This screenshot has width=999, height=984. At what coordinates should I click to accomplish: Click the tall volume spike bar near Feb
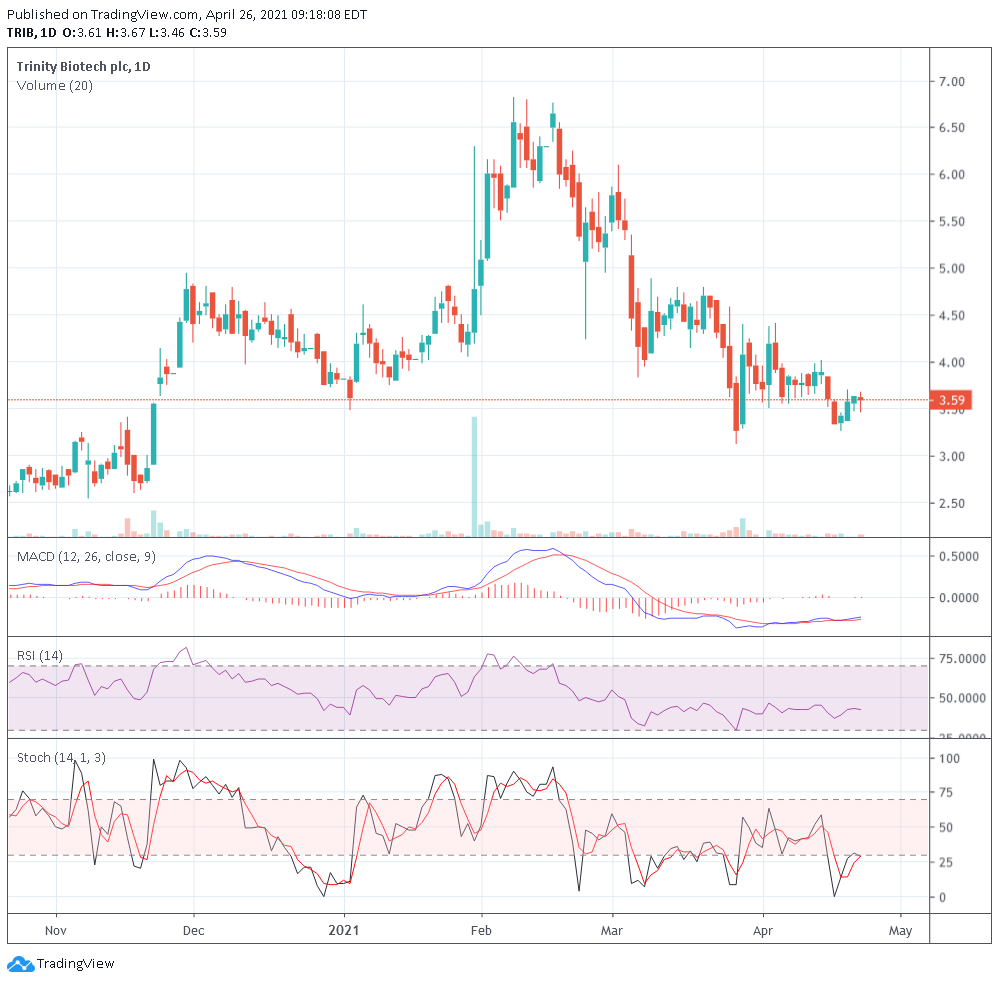[x=474, y=476]
